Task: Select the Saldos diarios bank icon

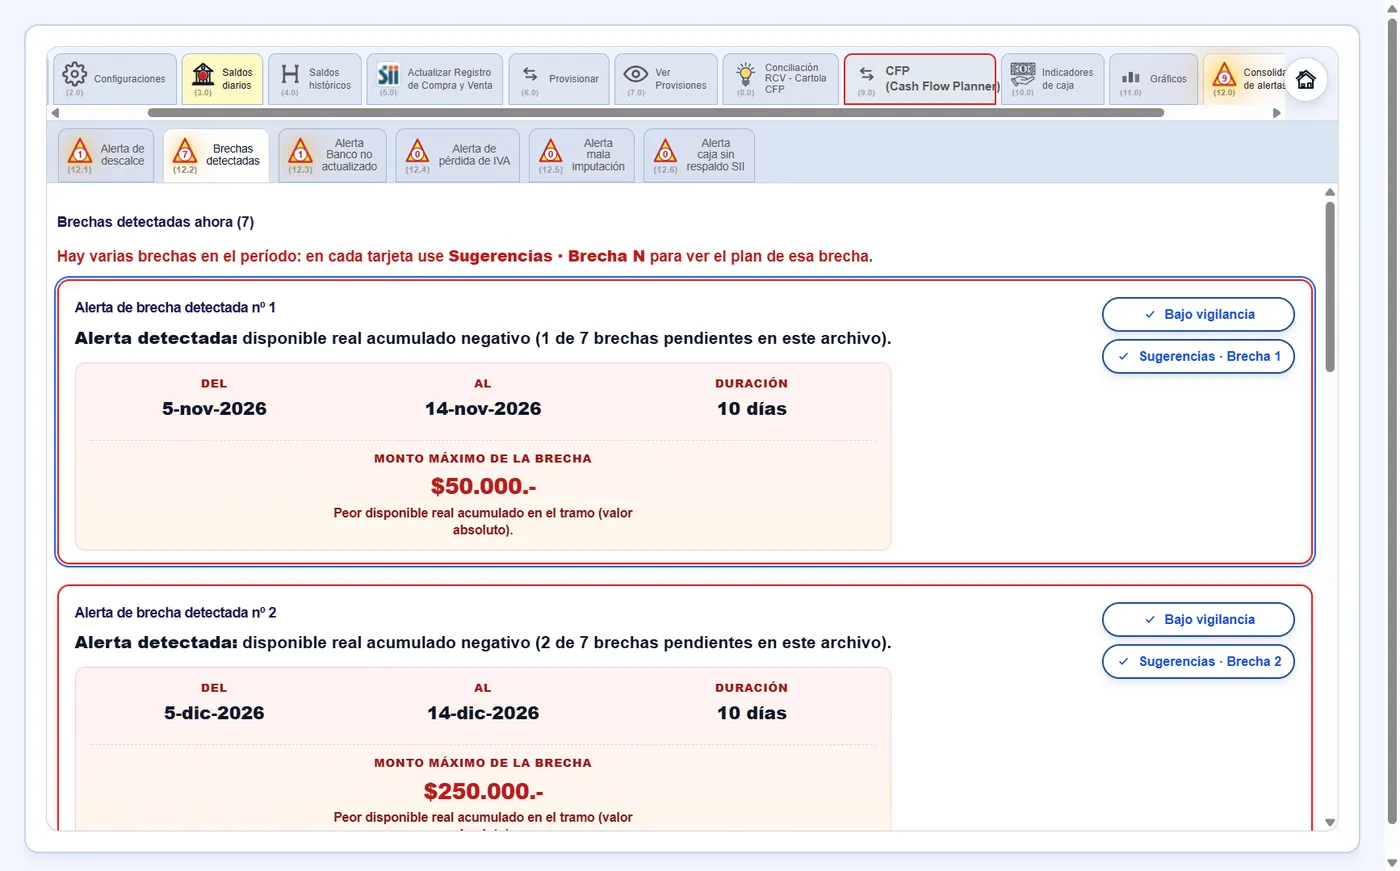Action: tap(203, 74)
